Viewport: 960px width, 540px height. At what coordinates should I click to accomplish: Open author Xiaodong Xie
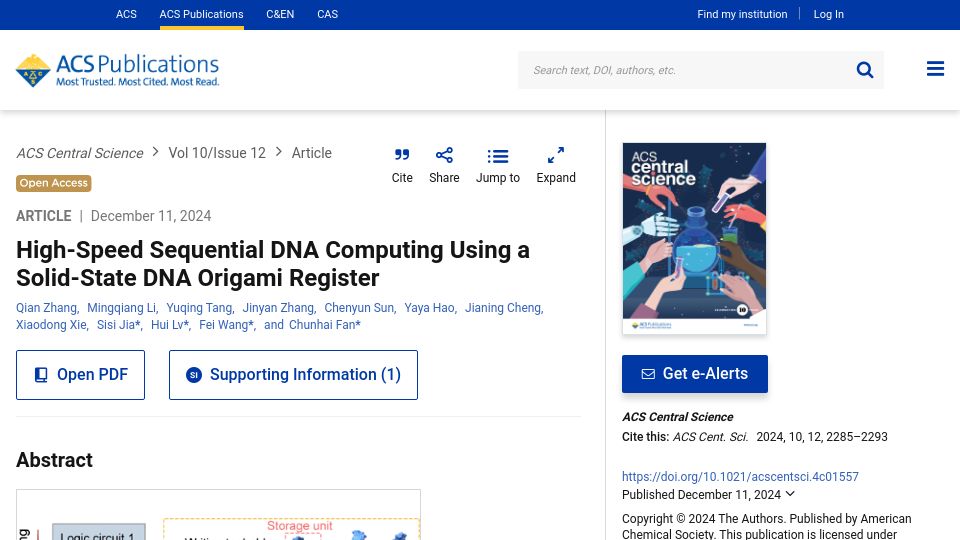coord(51,324)
